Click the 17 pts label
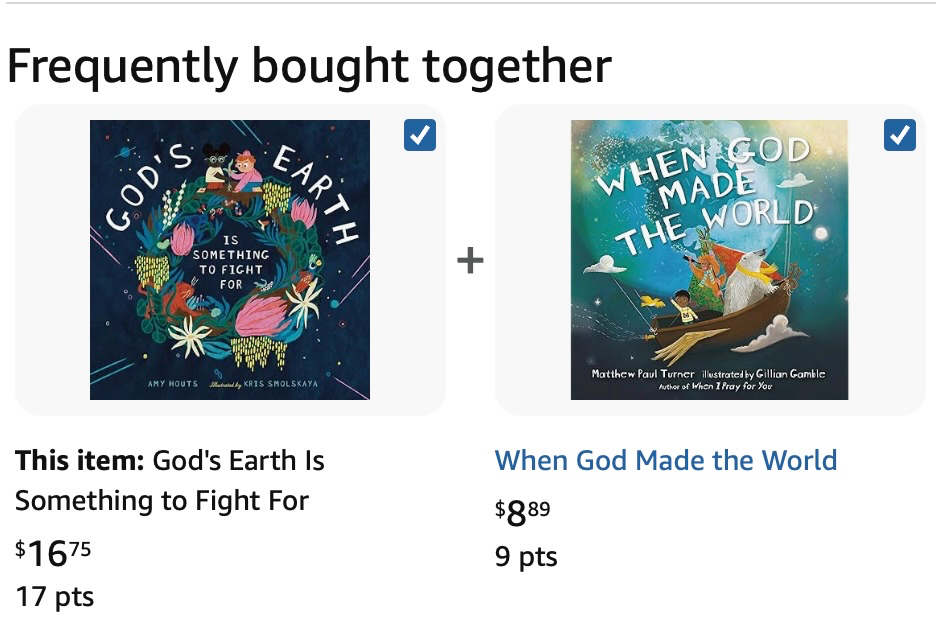The height and width of the screenshot is (638, 936). 54,597
